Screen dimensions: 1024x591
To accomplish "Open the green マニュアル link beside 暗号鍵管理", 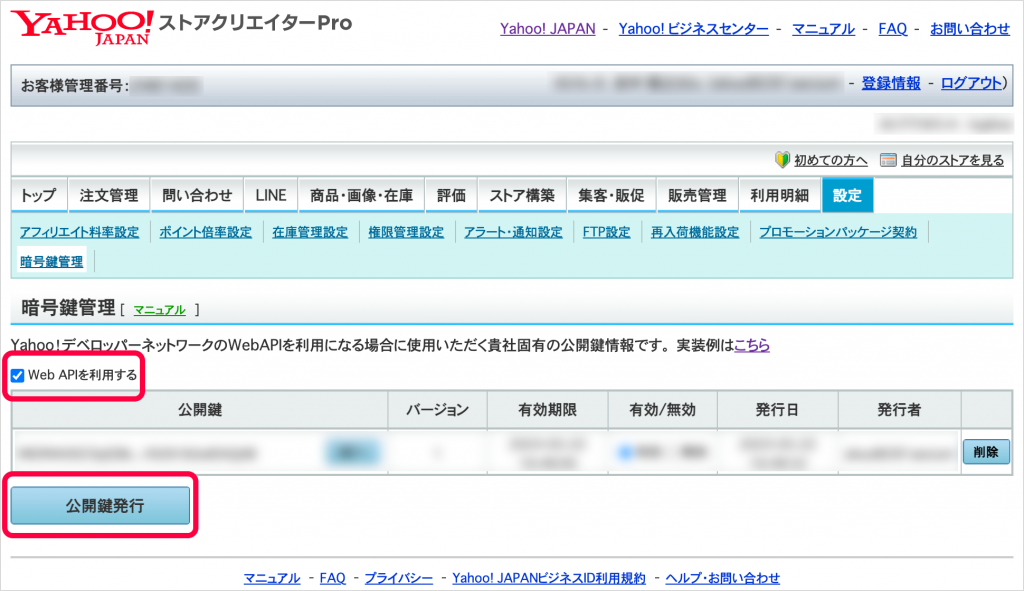I will (x=159, y=310).
